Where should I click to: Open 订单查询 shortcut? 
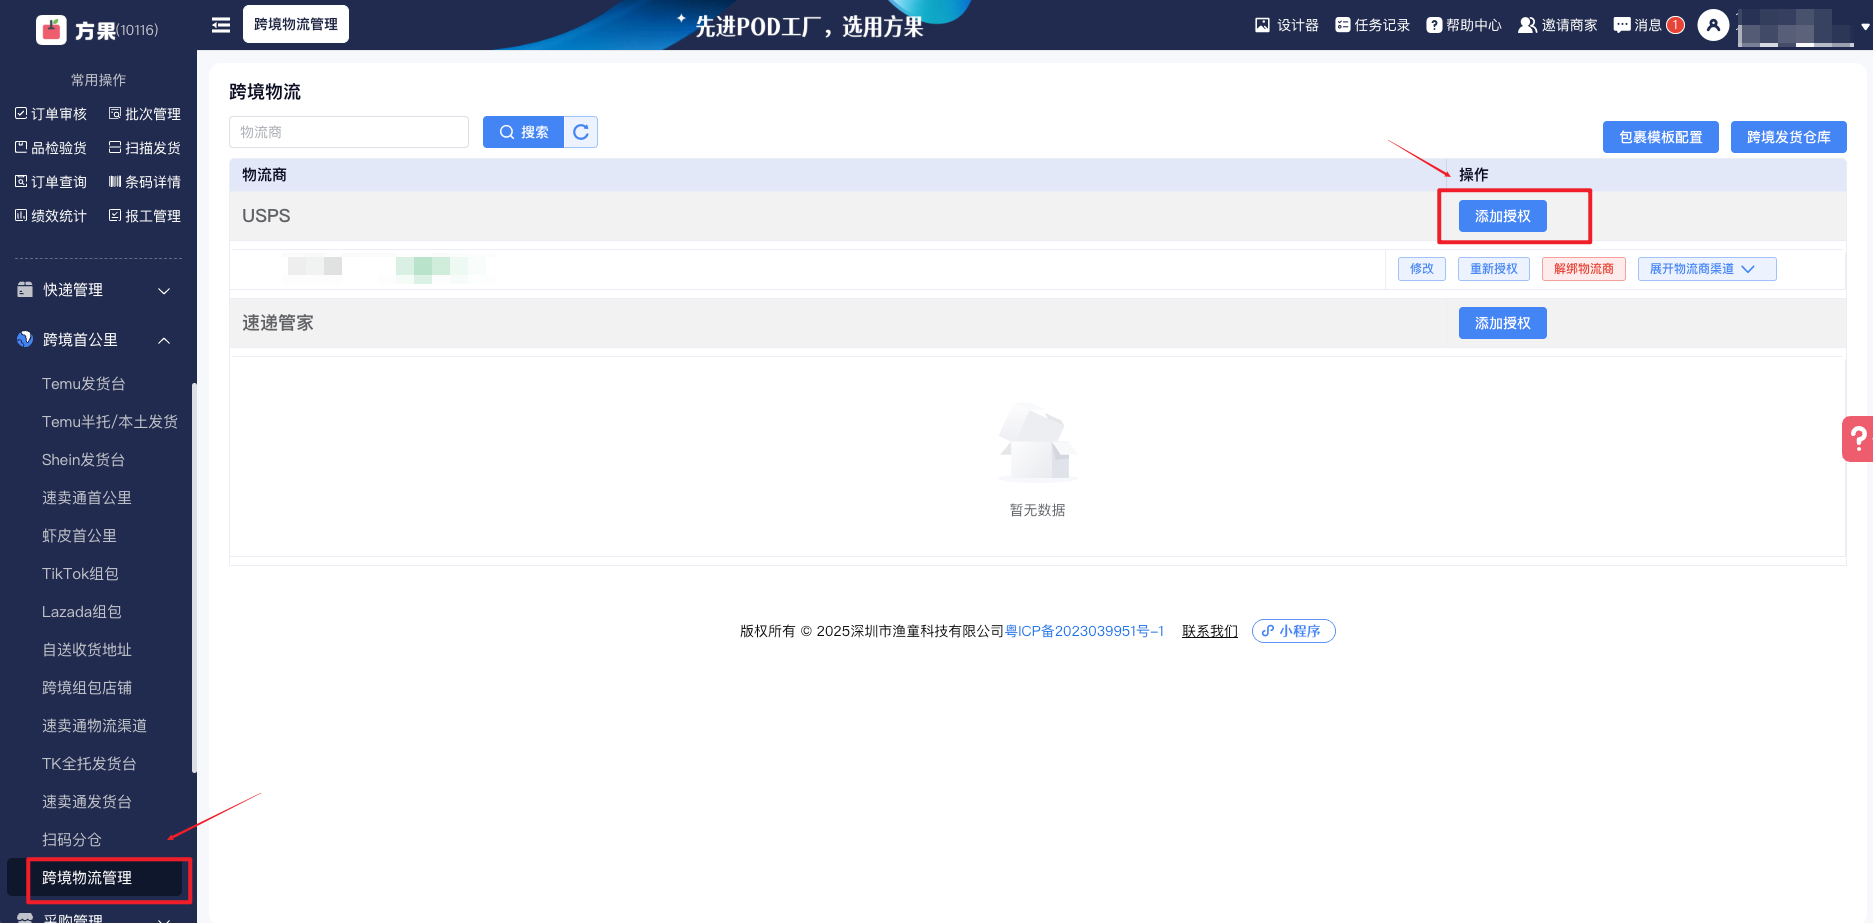pos(51,182)
